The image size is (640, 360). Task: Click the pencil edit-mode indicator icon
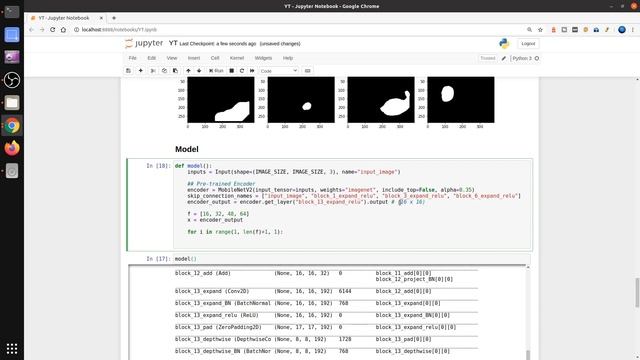(x=504, y=58)
